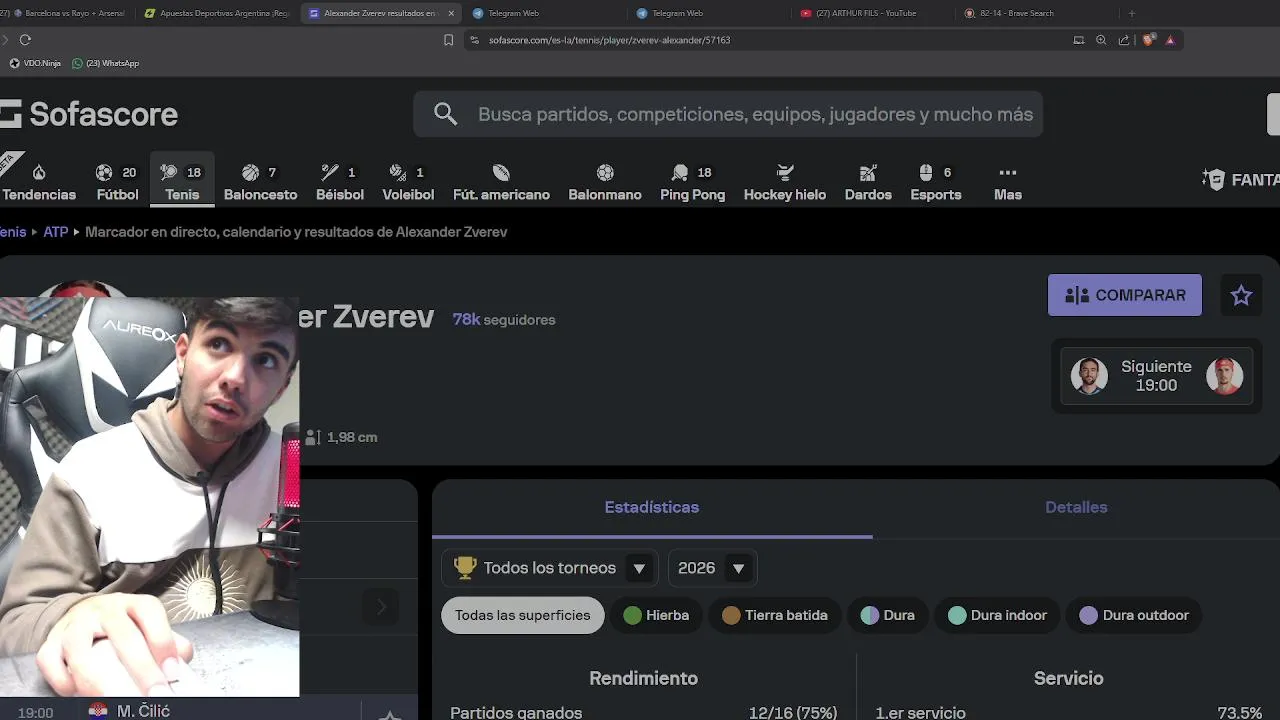Select the Baloncesto sport icon
Image resolution: width=1280 pixels, height=720 pixels.
250,172
